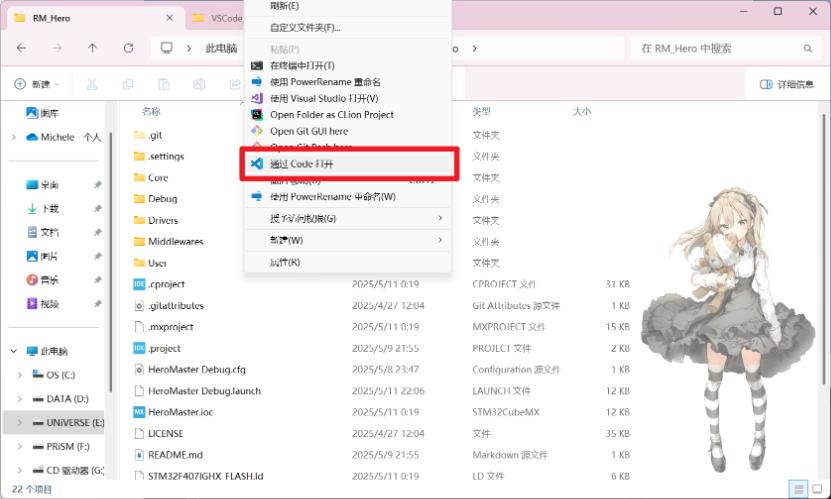Select the Drivers folder
831x499 pixels.
coord(156,220)
